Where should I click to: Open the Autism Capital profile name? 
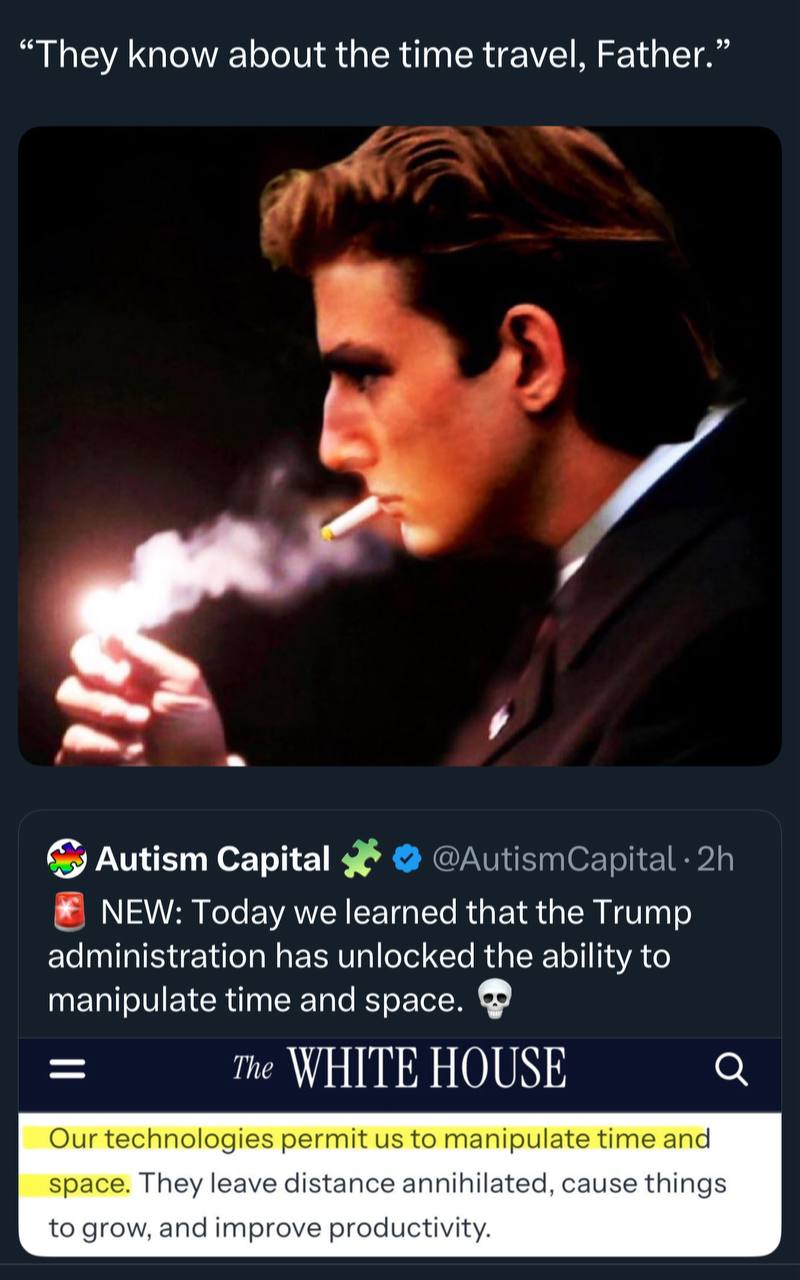(213, 858)
